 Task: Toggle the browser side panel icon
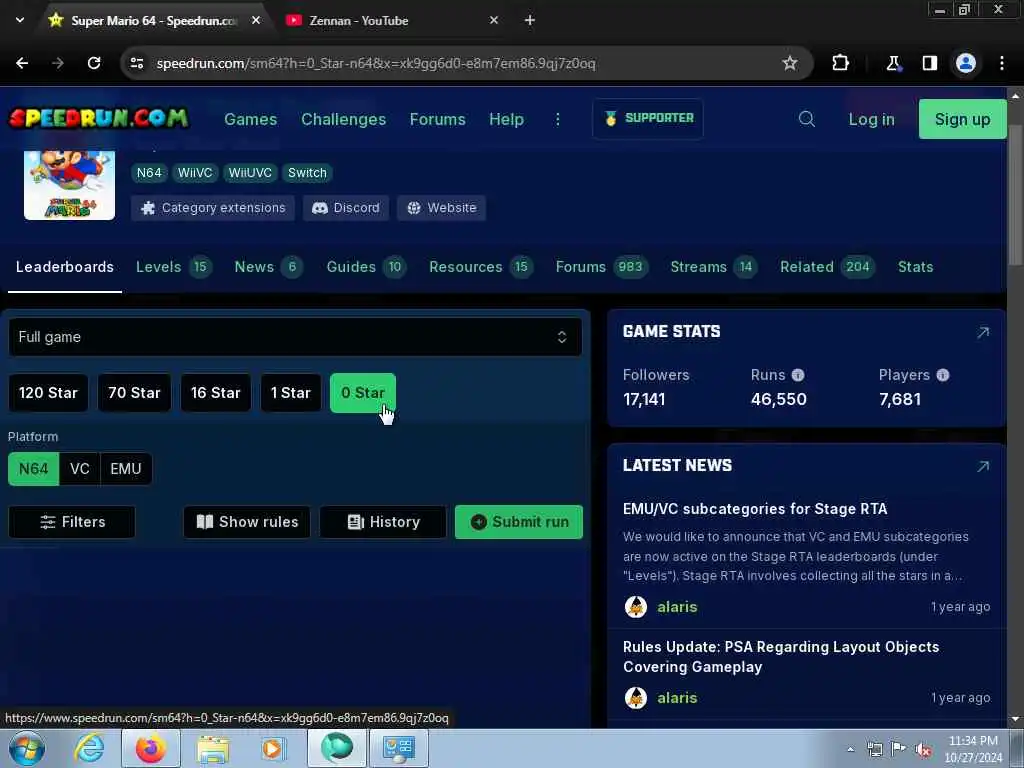[x=929, y=63]
